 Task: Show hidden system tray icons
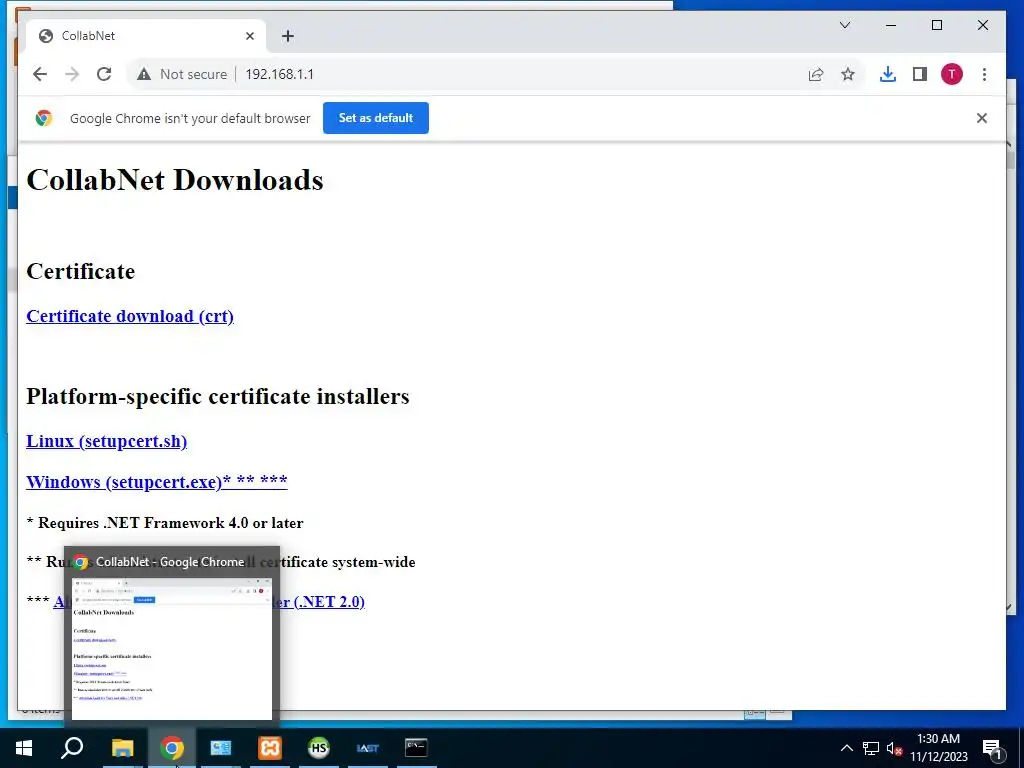pyautogui.click(x=846, y=748)
